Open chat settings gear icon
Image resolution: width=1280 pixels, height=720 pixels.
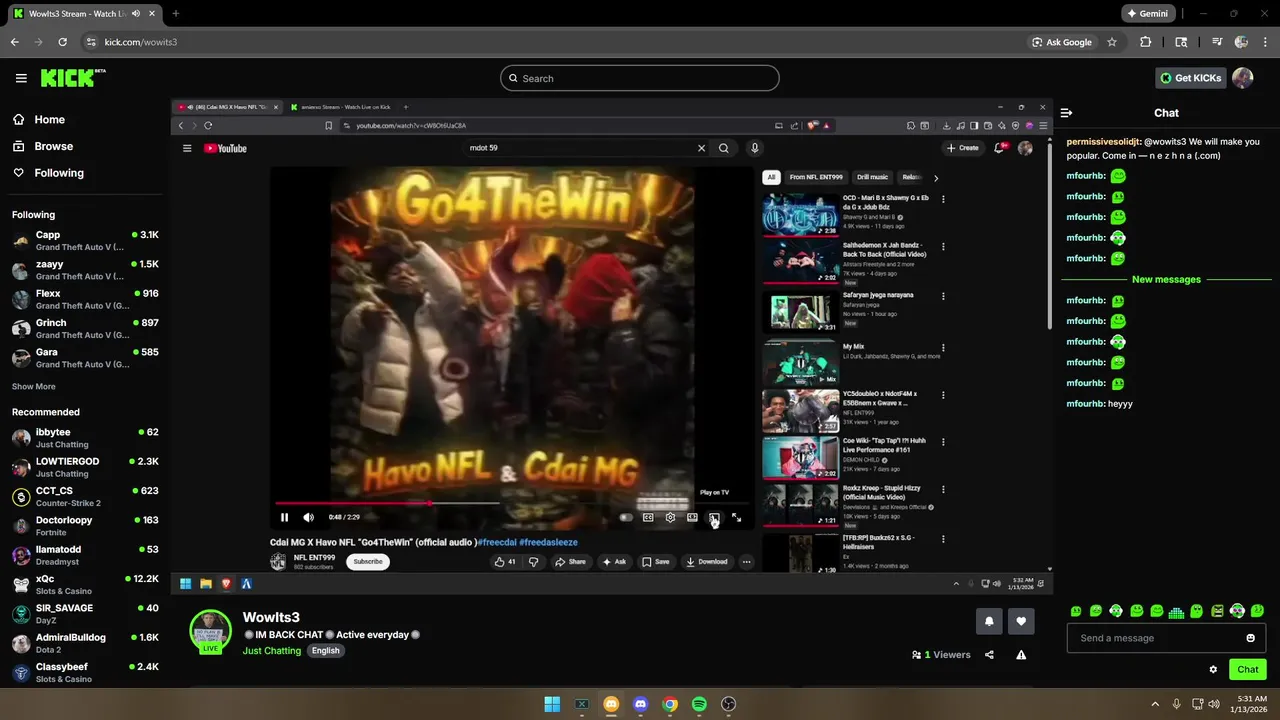point(1213,669)
